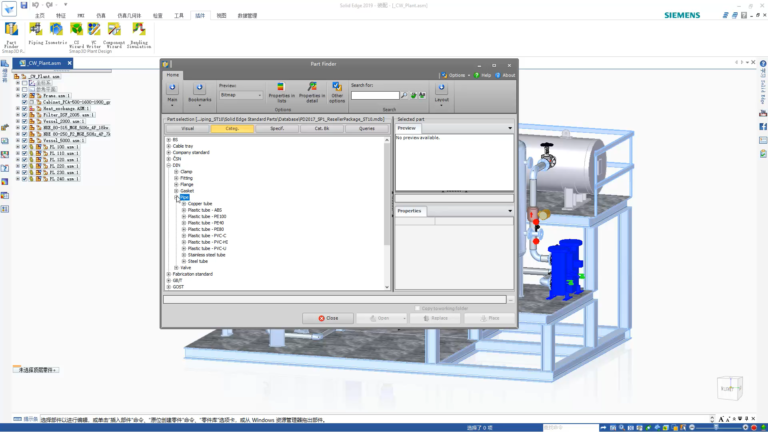The height and width of the screenshot is (432, 768).
Task: Expand Fabrication standard category
Action: (x=169, y=274)
